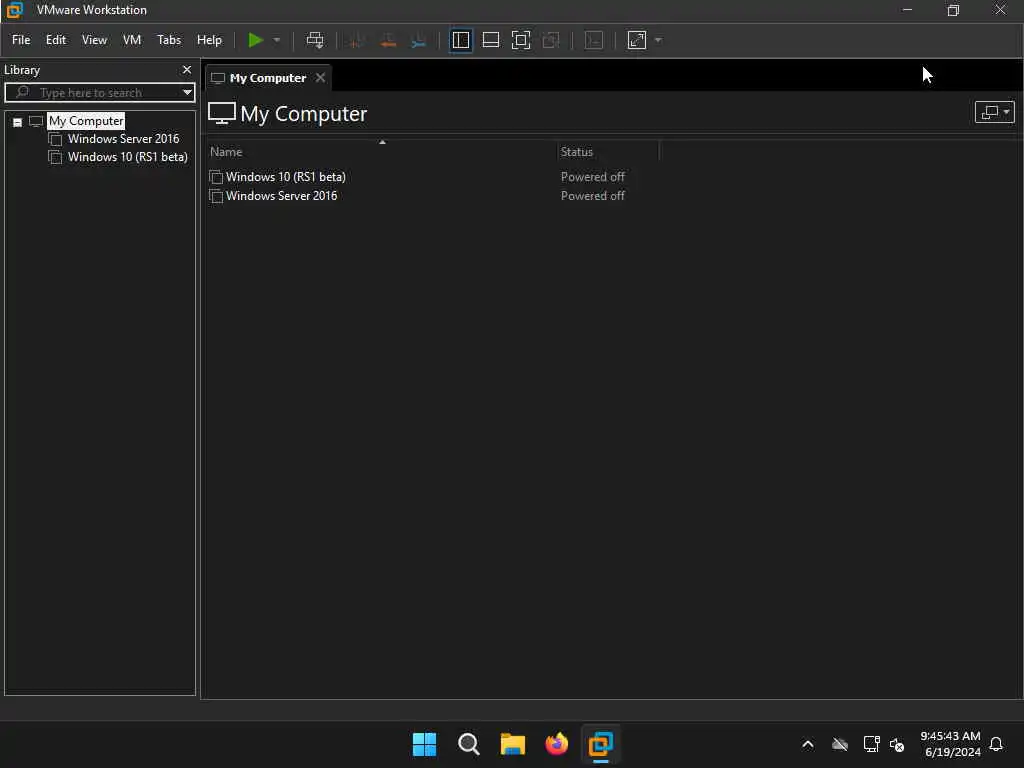Screen dimensions: 1024x768
Task: Open the File menu
Action: 21,40
